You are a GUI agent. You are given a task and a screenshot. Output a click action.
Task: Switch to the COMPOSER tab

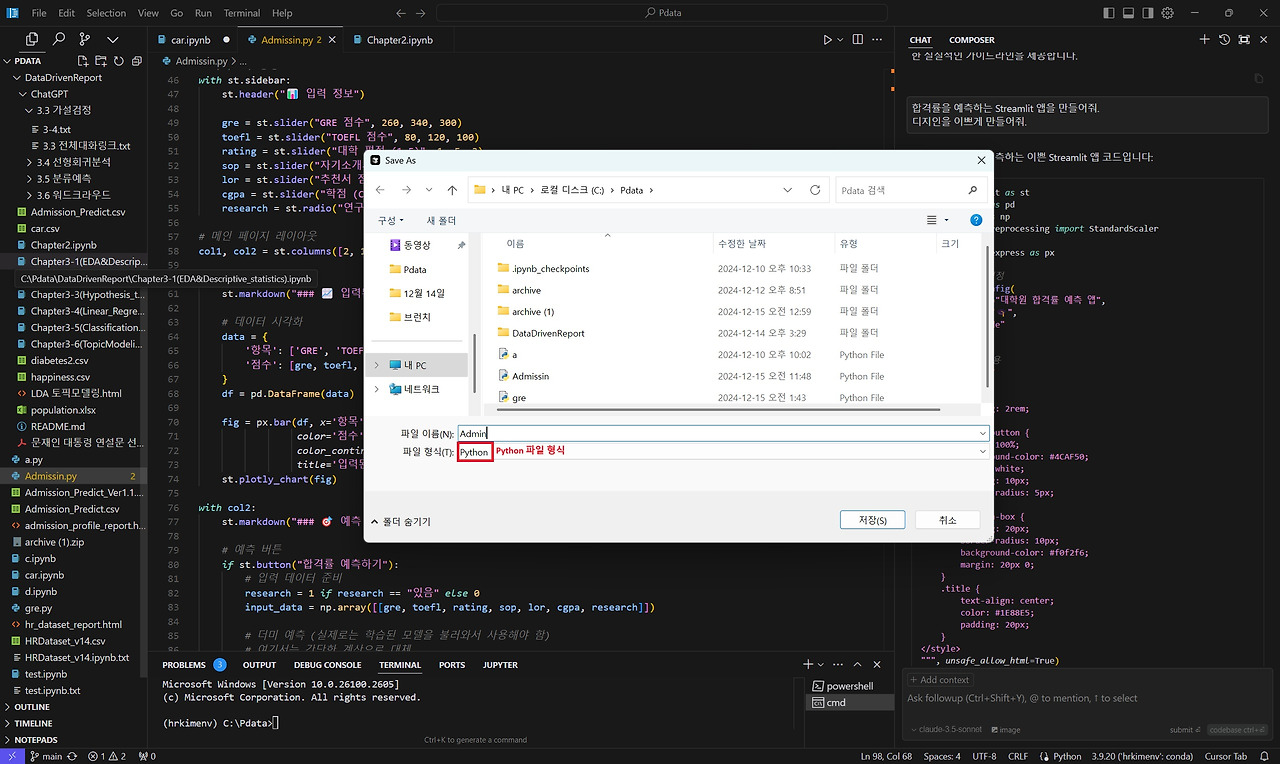pyautogui.click(x=972, y=40)
